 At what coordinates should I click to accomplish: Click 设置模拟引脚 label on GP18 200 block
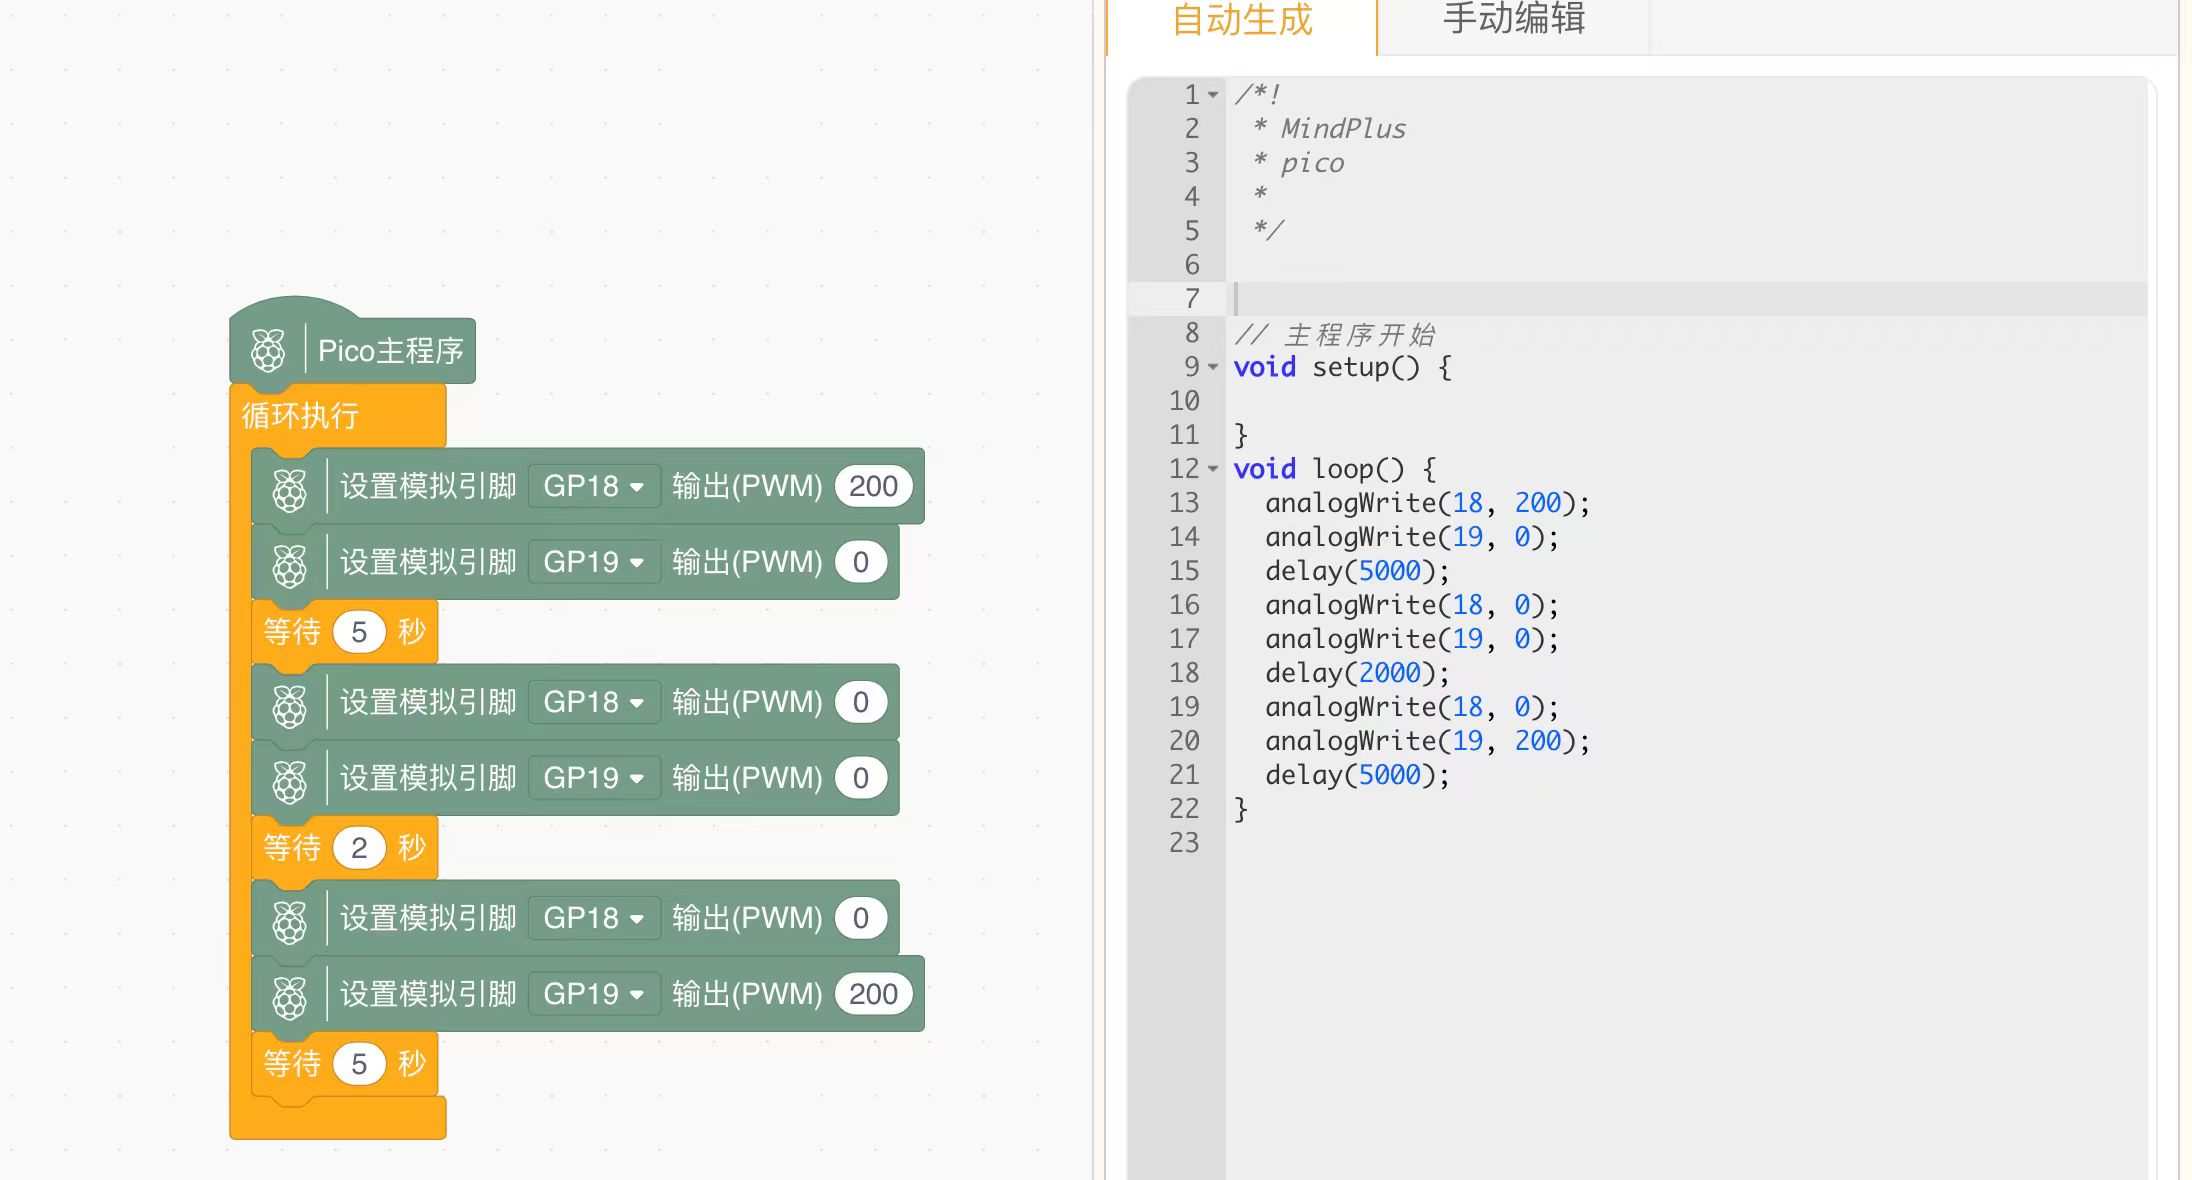428,486
